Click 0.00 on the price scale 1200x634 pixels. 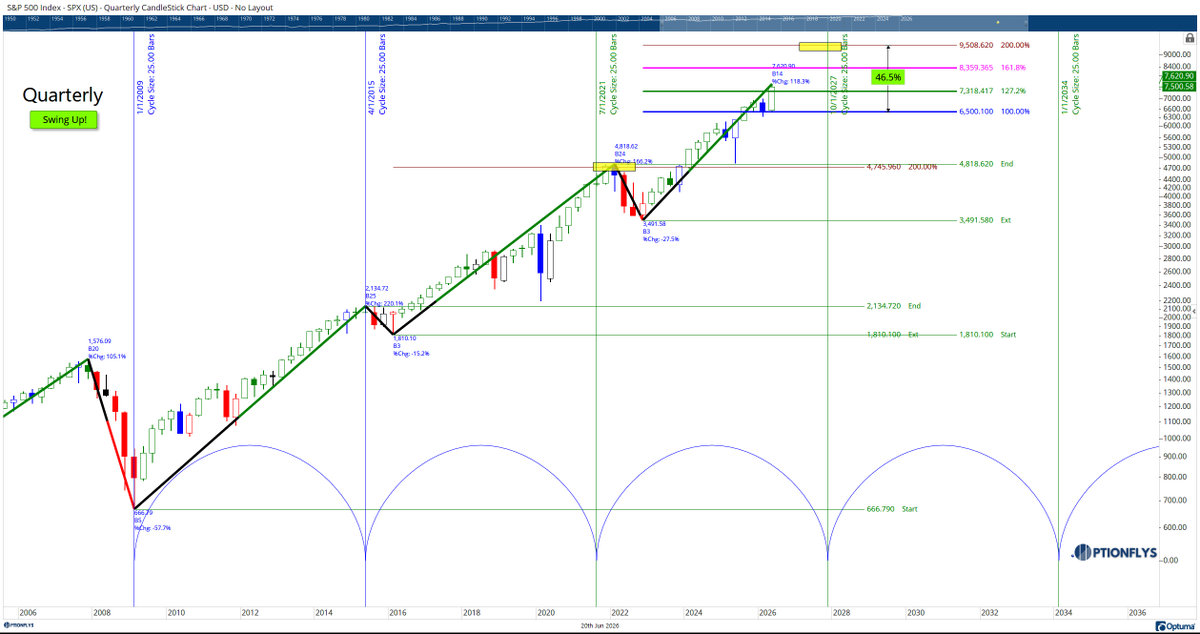point(1170,559)
